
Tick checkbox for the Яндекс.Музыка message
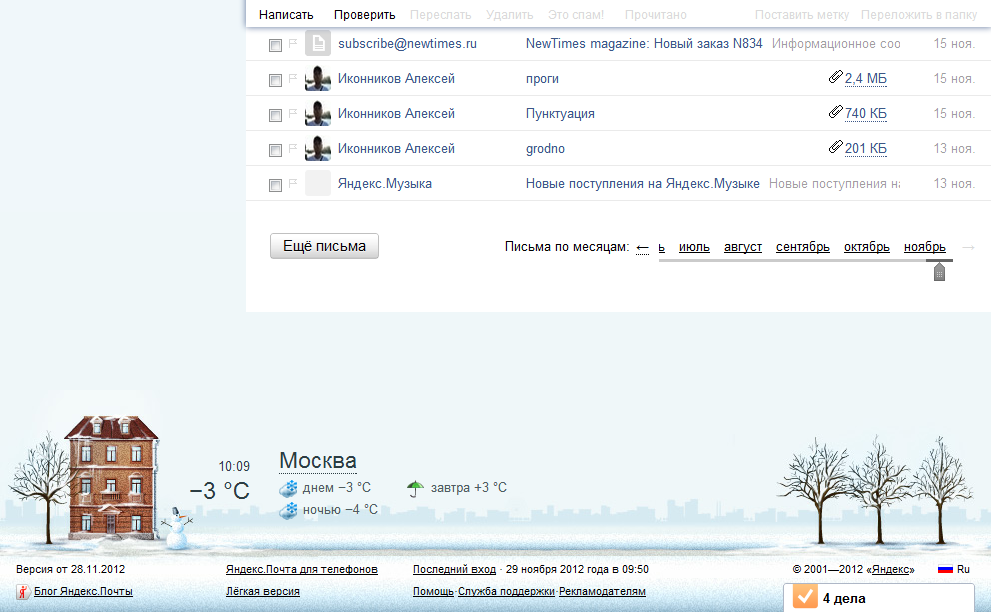tap(275, 185)
